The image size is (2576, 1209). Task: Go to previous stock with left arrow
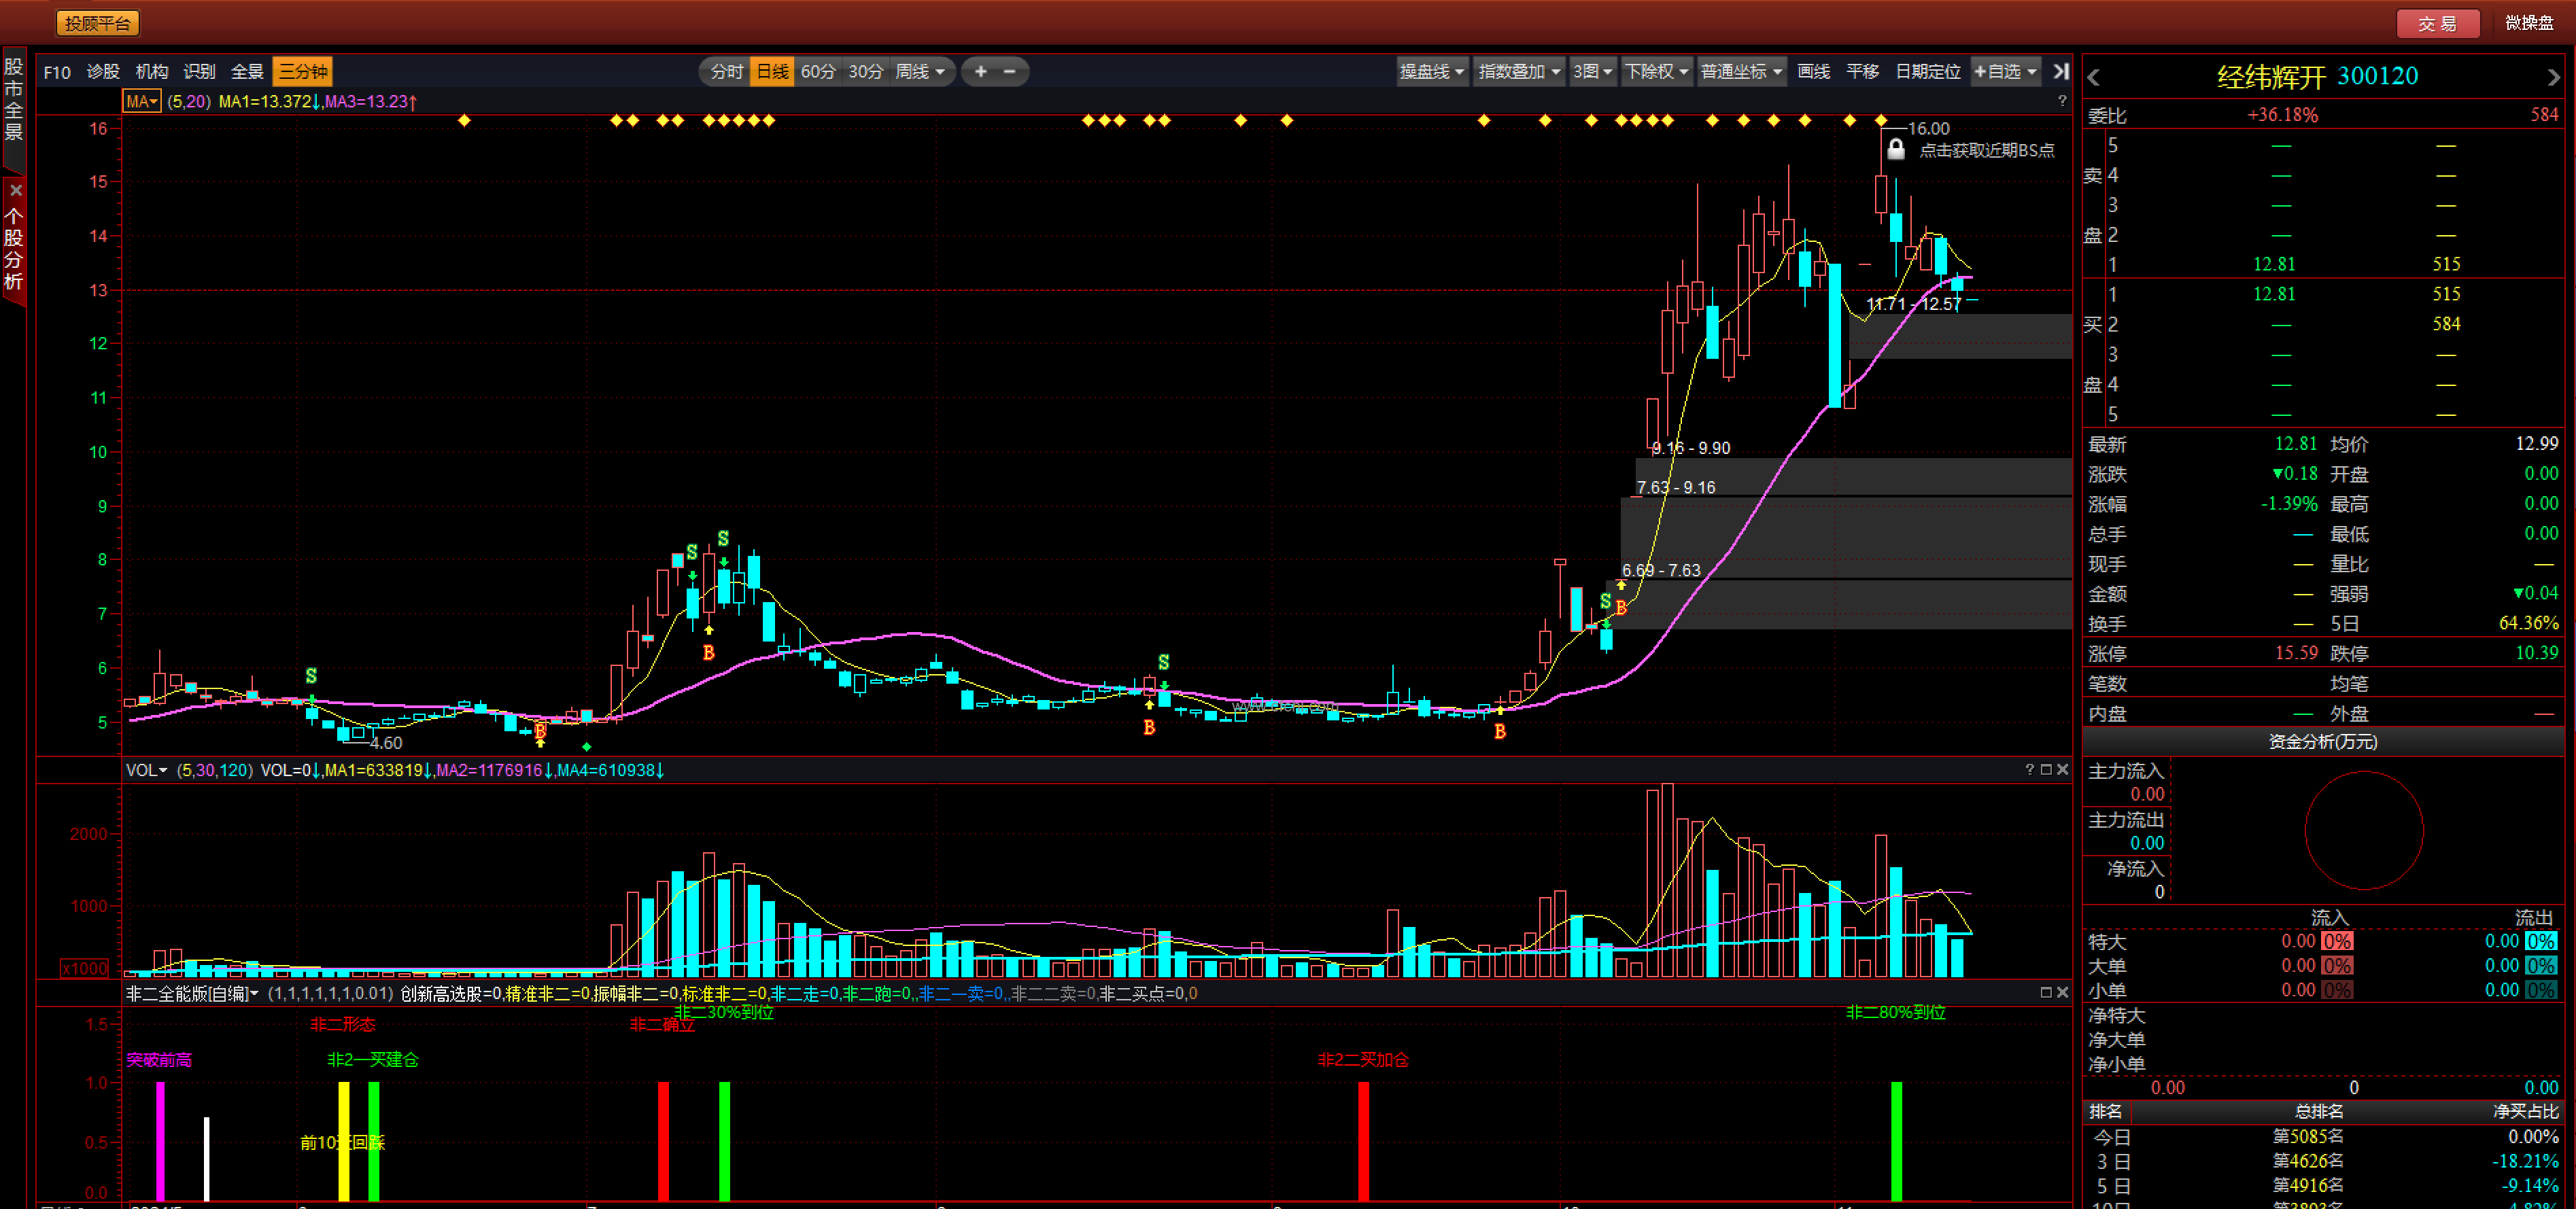coord(2094,77)
